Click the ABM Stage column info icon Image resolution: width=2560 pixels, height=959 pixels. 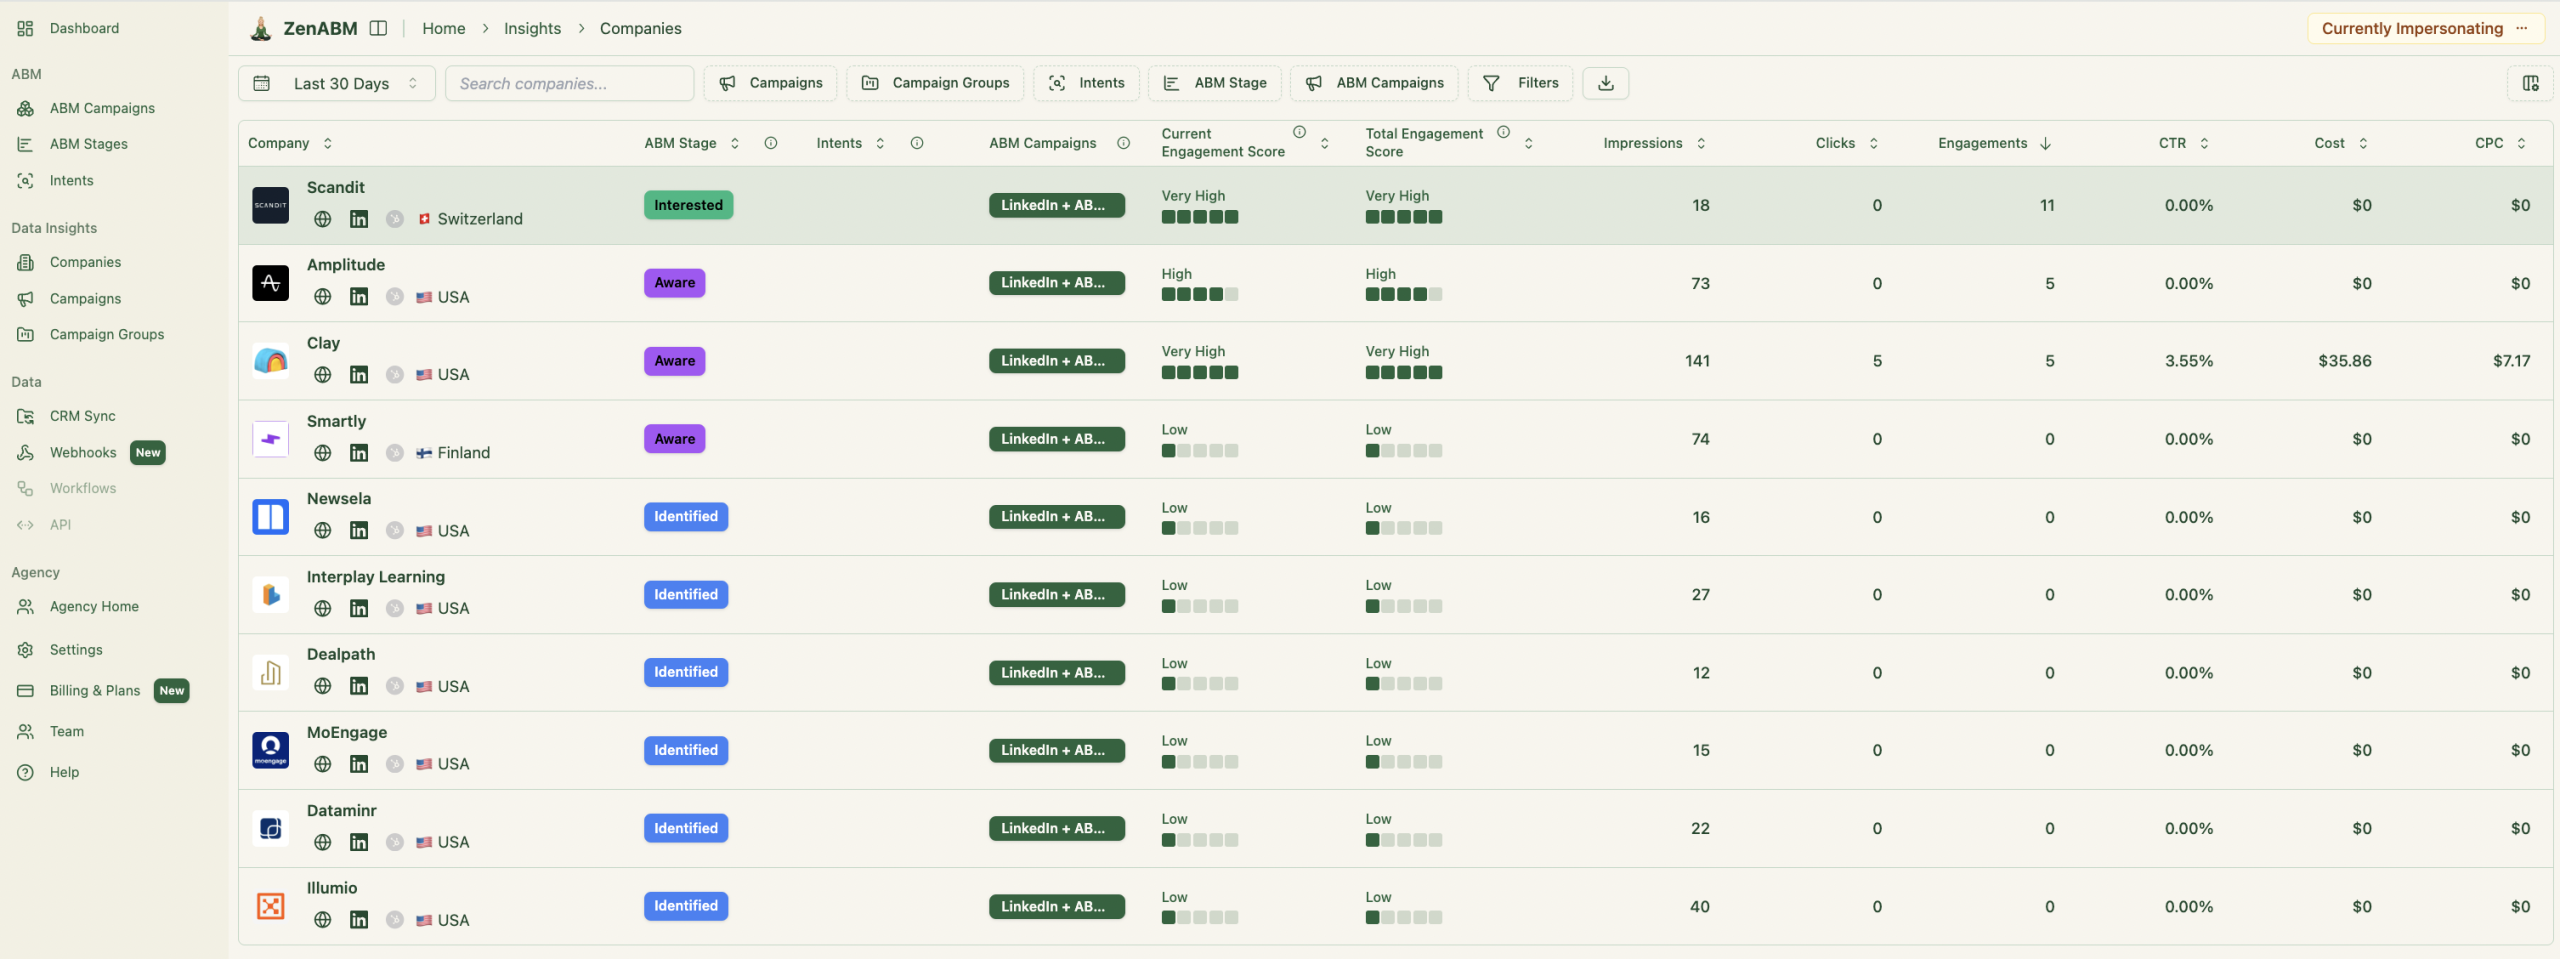pyautogui.click(x=770, y=143)
